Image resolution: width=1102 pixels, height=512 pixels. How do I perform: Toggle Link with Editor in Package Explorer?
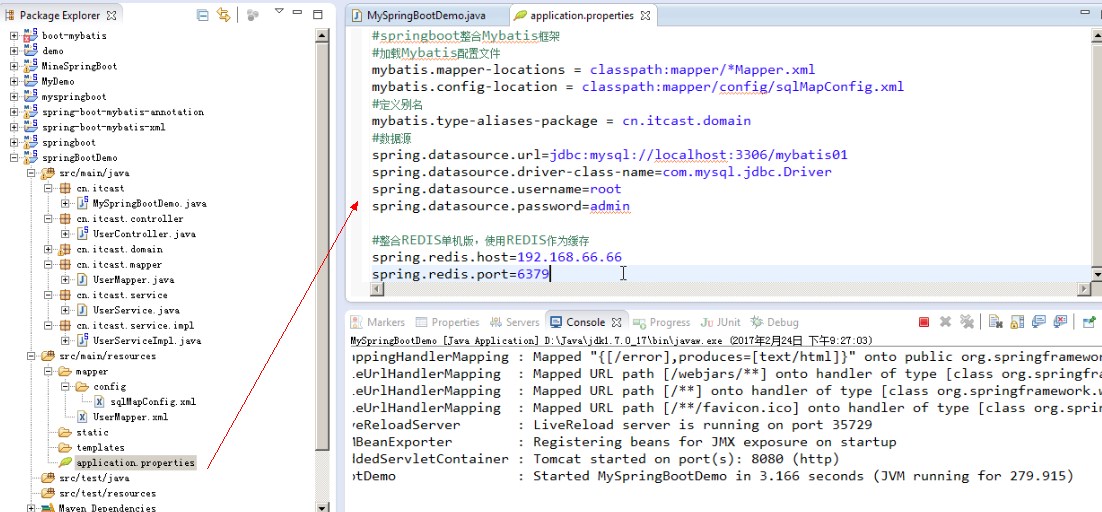point(224,15)
